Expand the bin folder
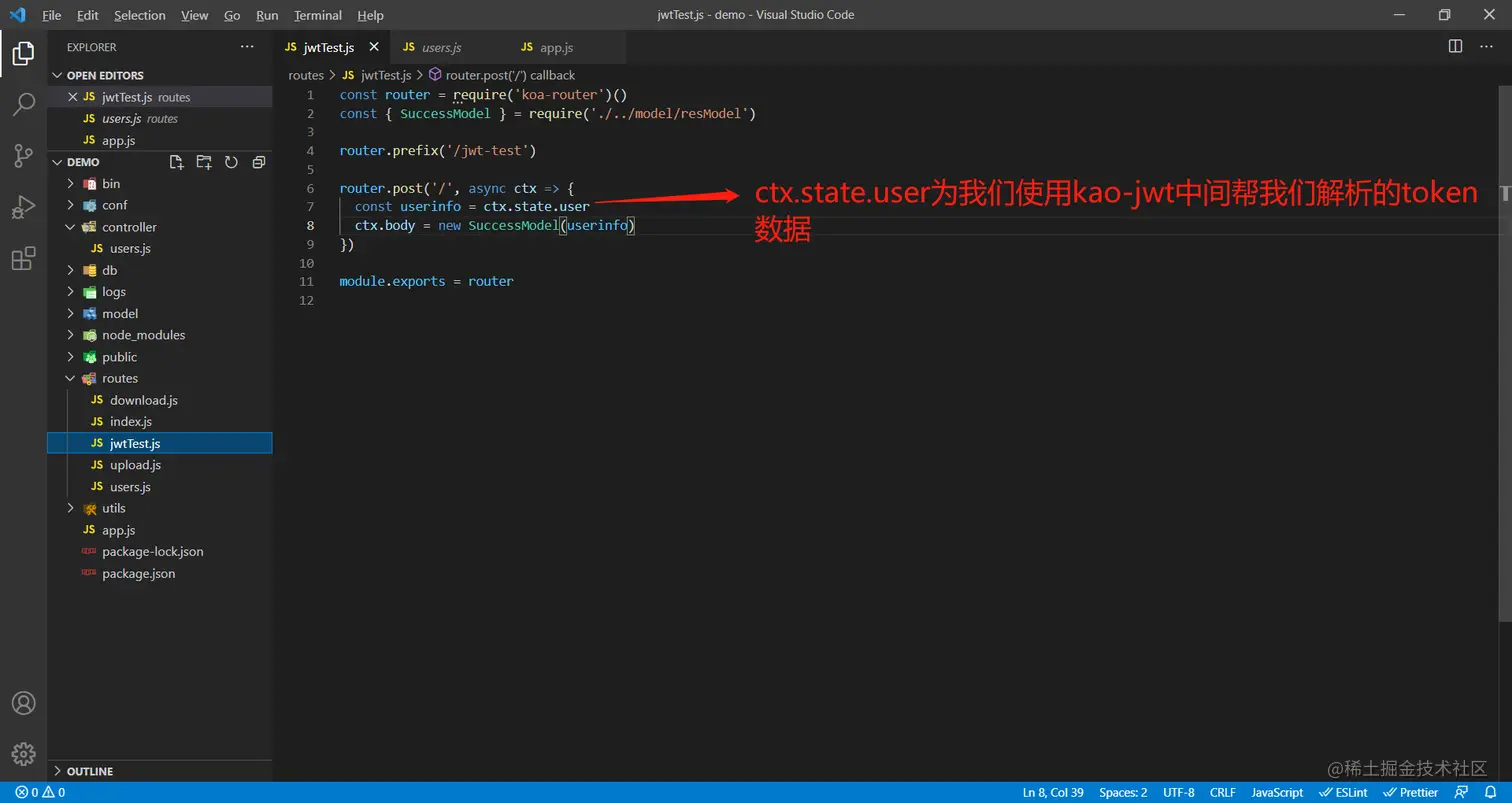This screenshot has width=1512, height=803. [x=160, y=184]
